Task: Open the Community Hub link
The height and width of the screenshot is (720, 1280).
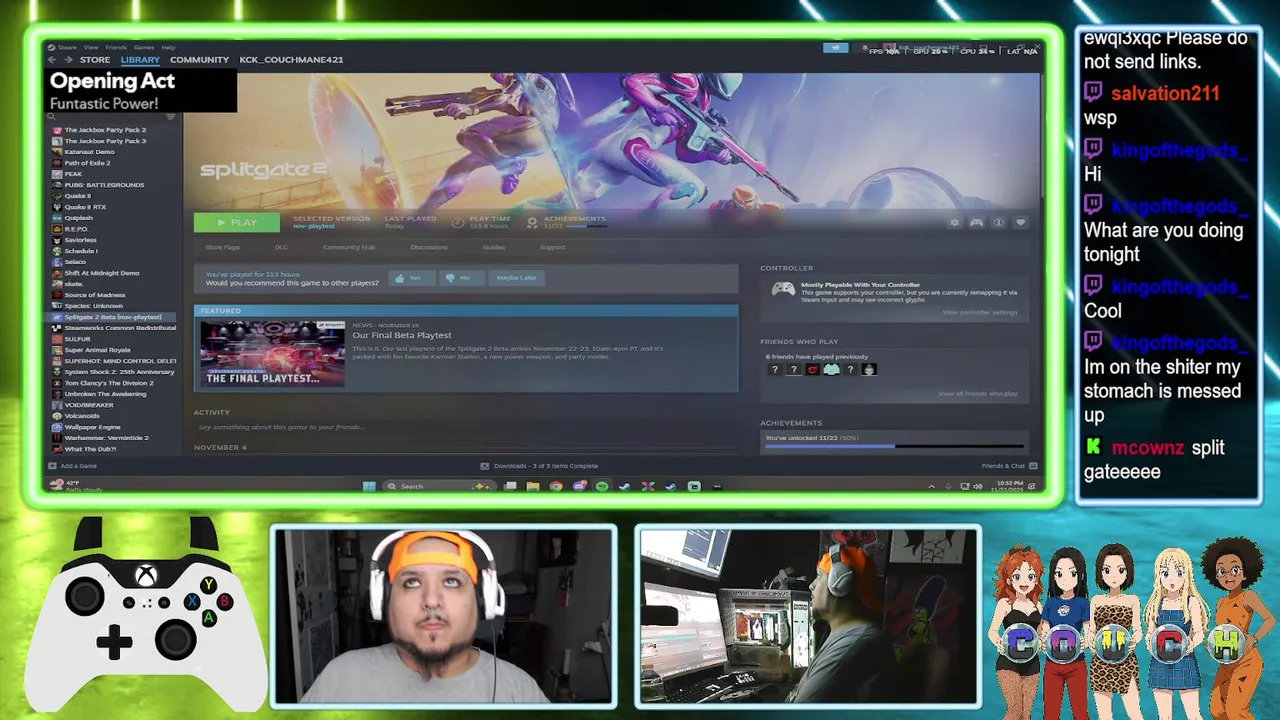Action: click(348, 247)
